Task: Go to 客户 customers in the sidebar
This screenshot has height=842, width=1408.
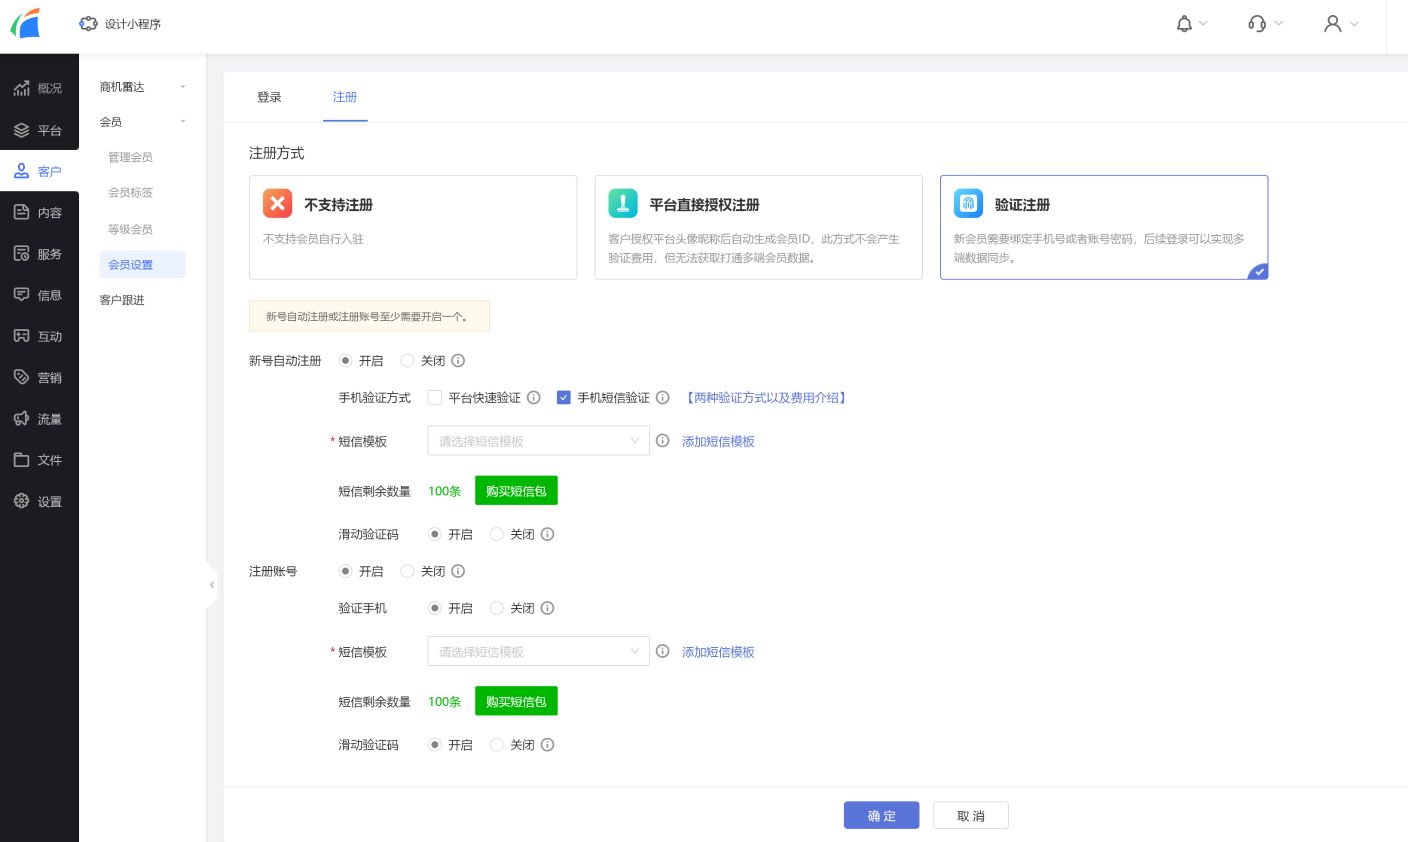Action: click(39, 171)
